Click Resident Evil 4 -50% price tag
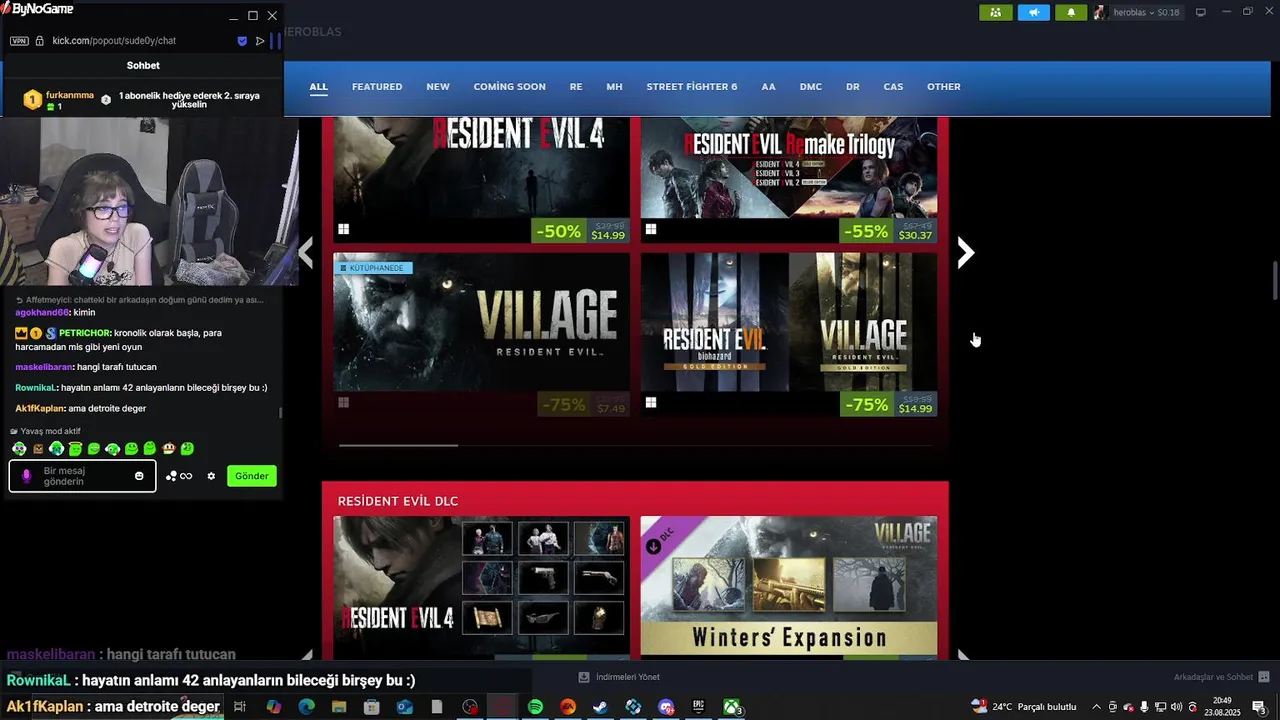Screen dimensions: 1280x720 tap(580, 231)
